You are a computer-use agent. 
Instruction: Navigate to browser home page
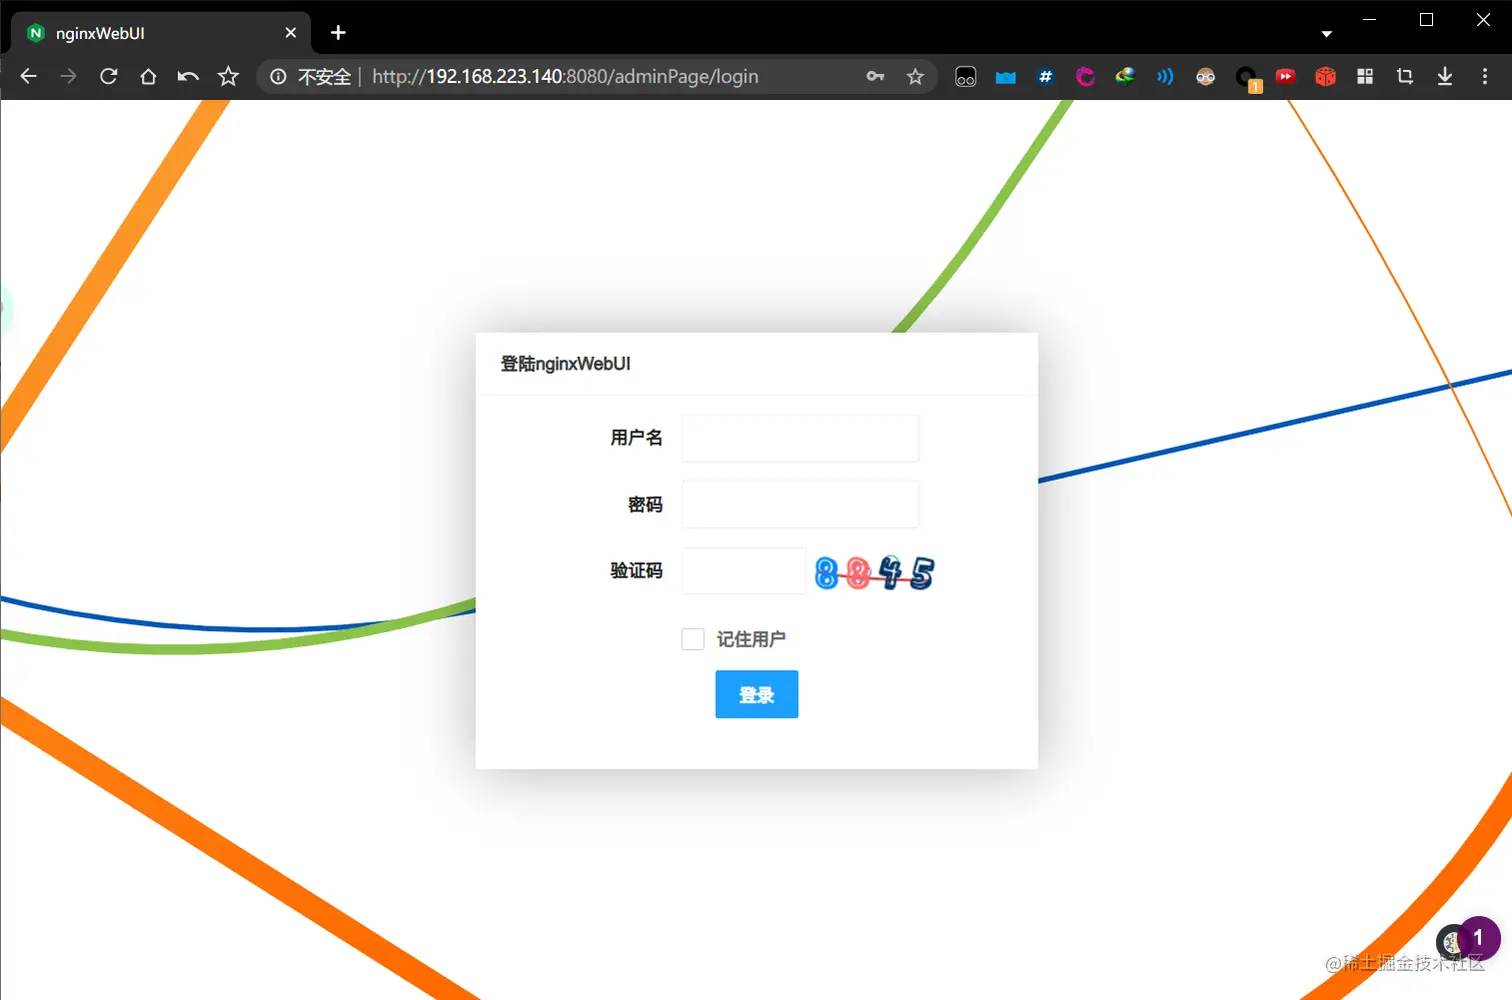pyautogui.click(x=148, y=76)
